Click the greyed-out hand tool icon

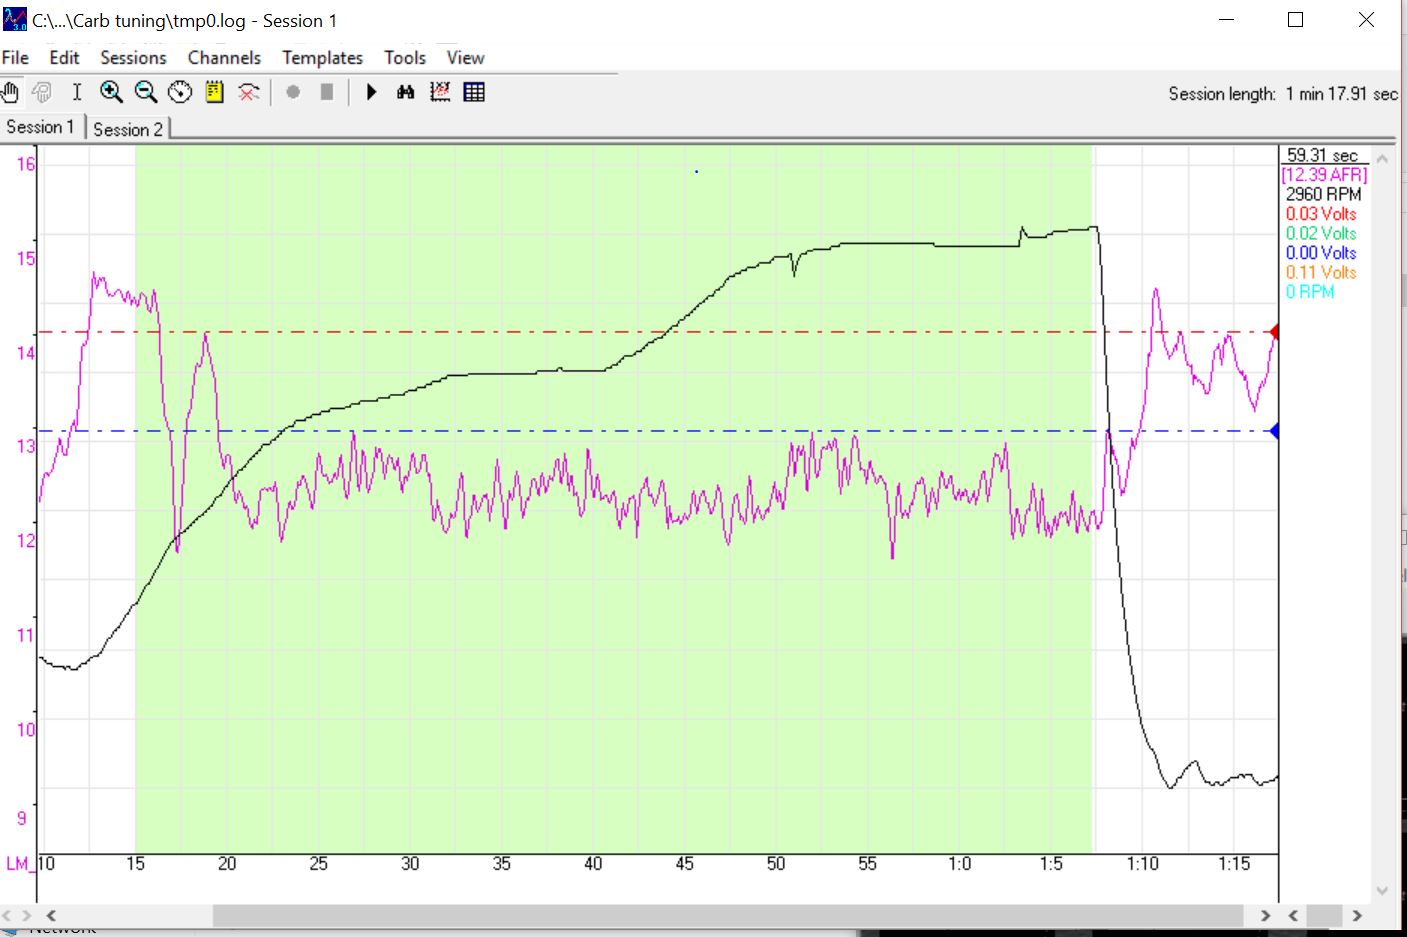point(42,92)
